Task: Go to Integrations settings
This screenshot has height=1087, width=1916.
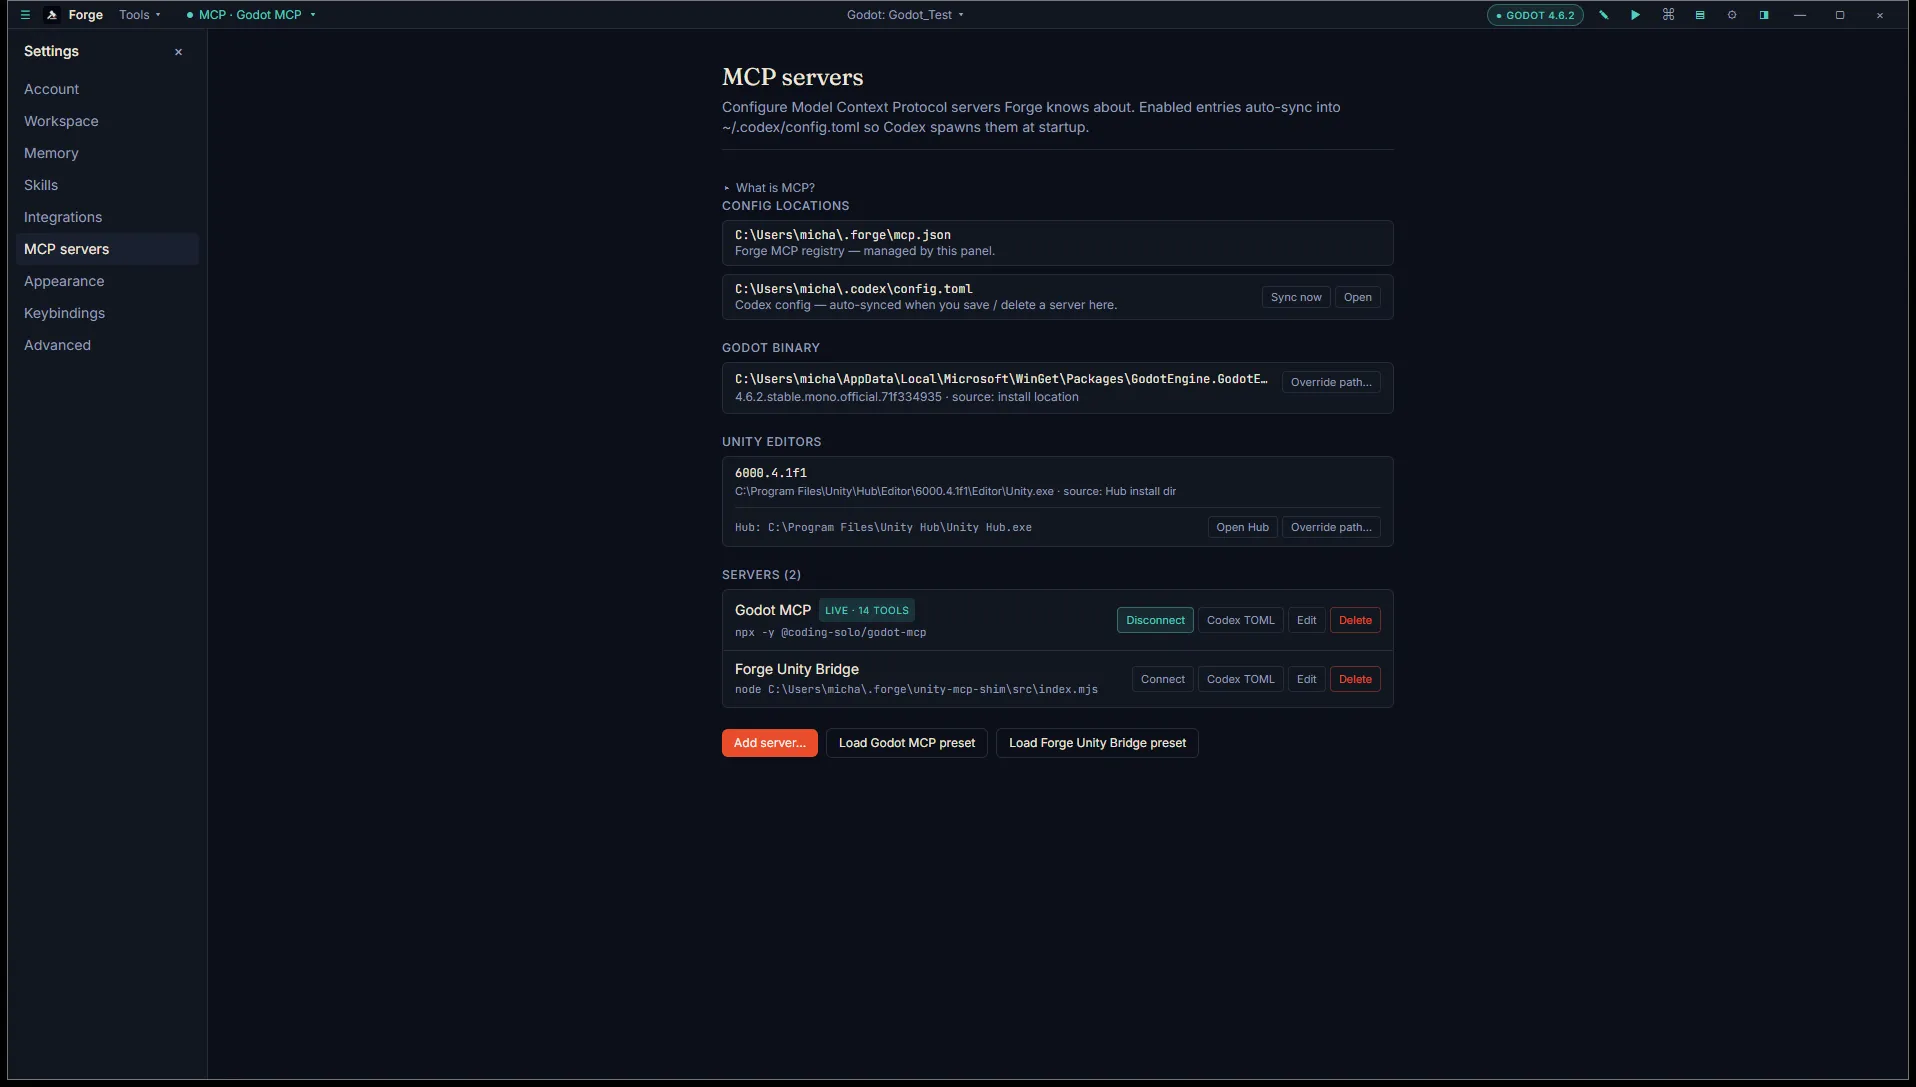Action: (x=107, y=217)
